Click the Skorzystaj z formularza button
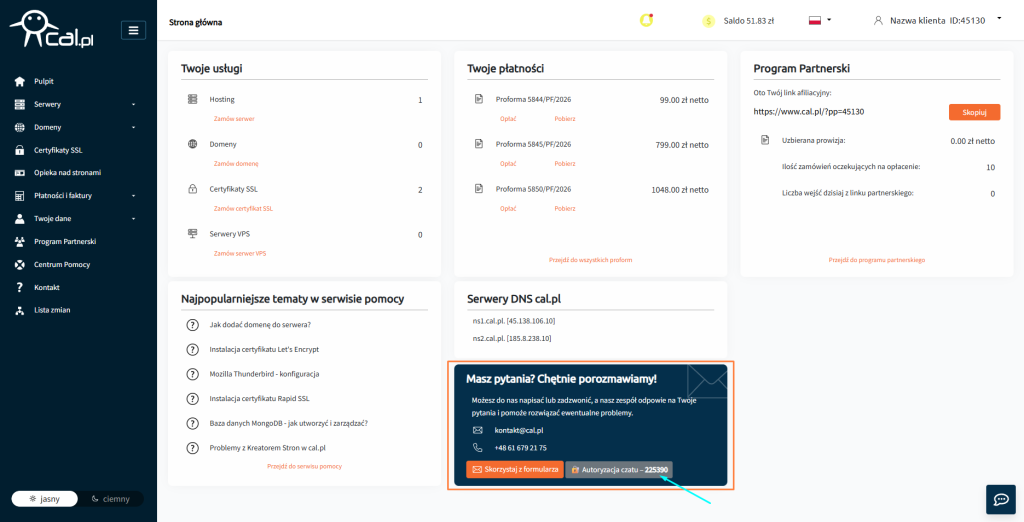Screen dimensions: 1024x522 tap(514, 469)
